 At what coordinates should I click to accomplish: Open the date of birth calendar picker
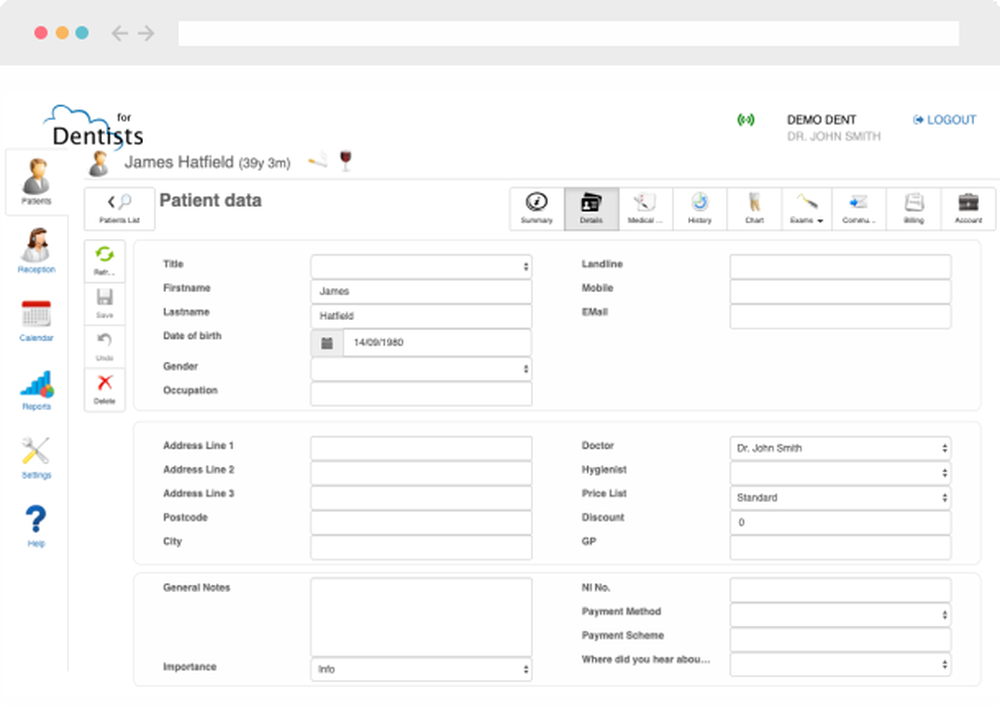[325, 342]
